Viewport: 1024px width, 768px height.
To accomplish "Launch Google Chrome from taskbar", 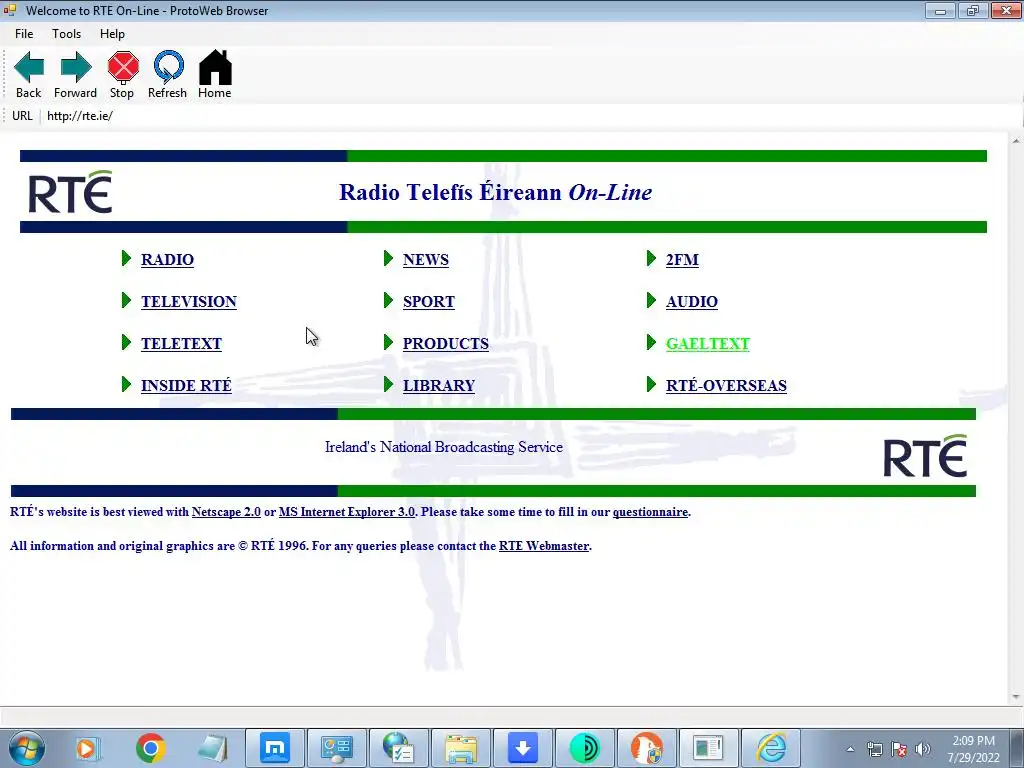I will click(151, 748).
